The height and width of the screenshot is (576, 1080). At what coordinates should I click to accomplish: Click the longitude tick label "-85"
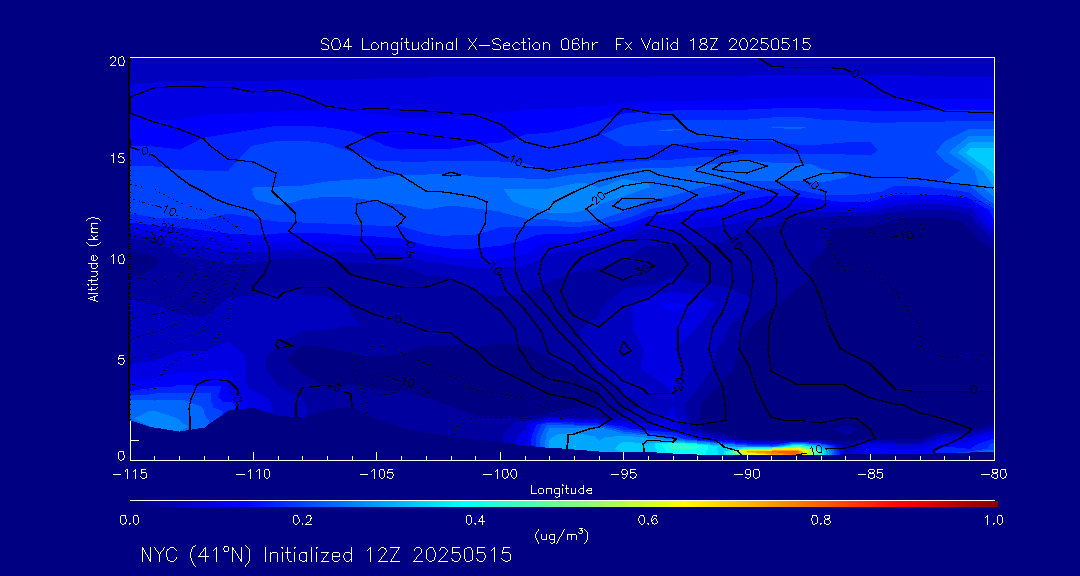click(871, 475)
